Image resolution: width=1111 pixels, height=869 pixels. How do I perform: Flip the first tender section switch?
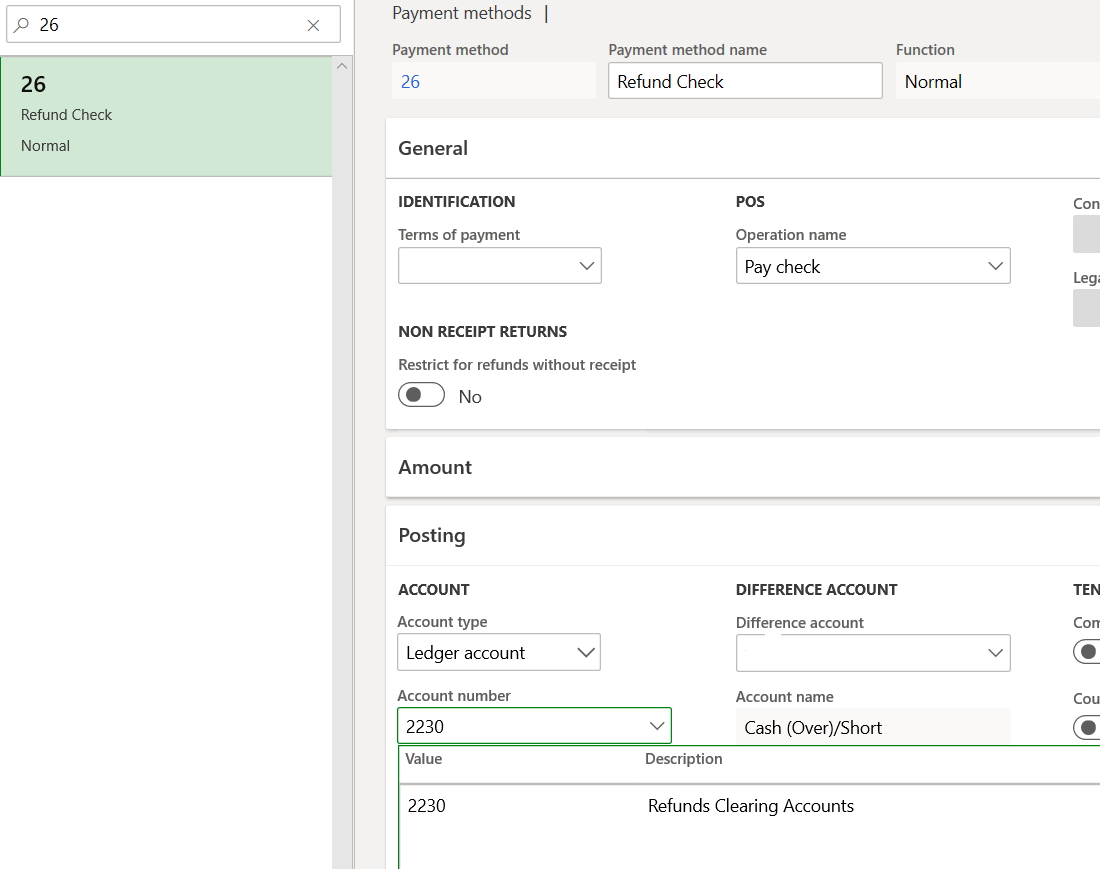coord(1087,651)
